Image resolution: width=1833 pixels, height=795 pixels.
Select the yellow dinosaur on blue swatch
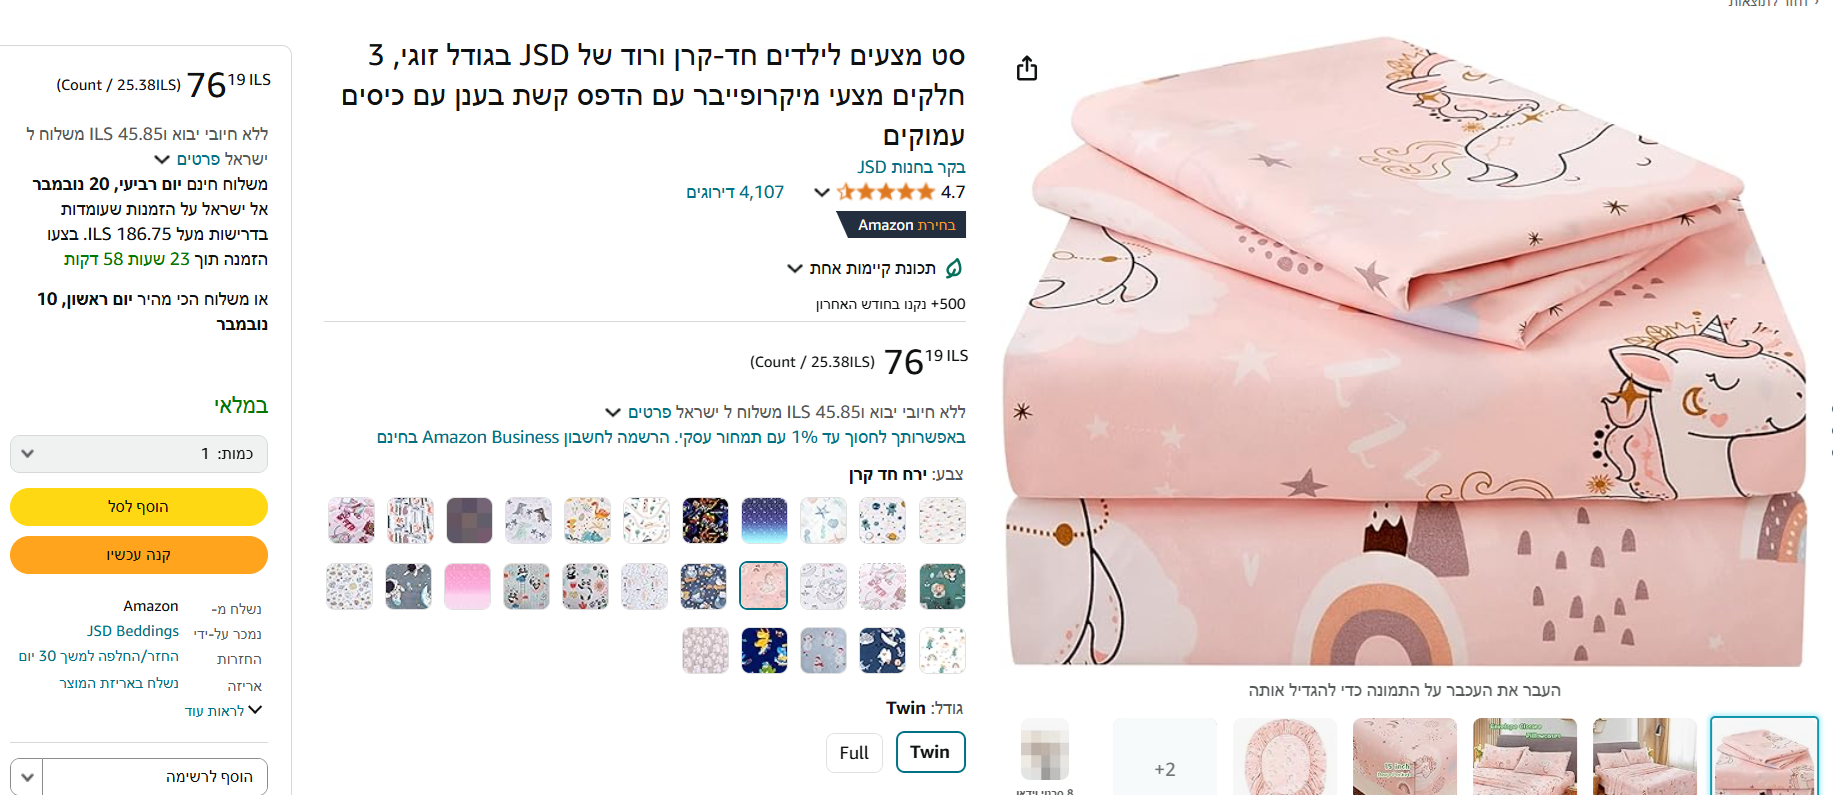coord(765,651)
